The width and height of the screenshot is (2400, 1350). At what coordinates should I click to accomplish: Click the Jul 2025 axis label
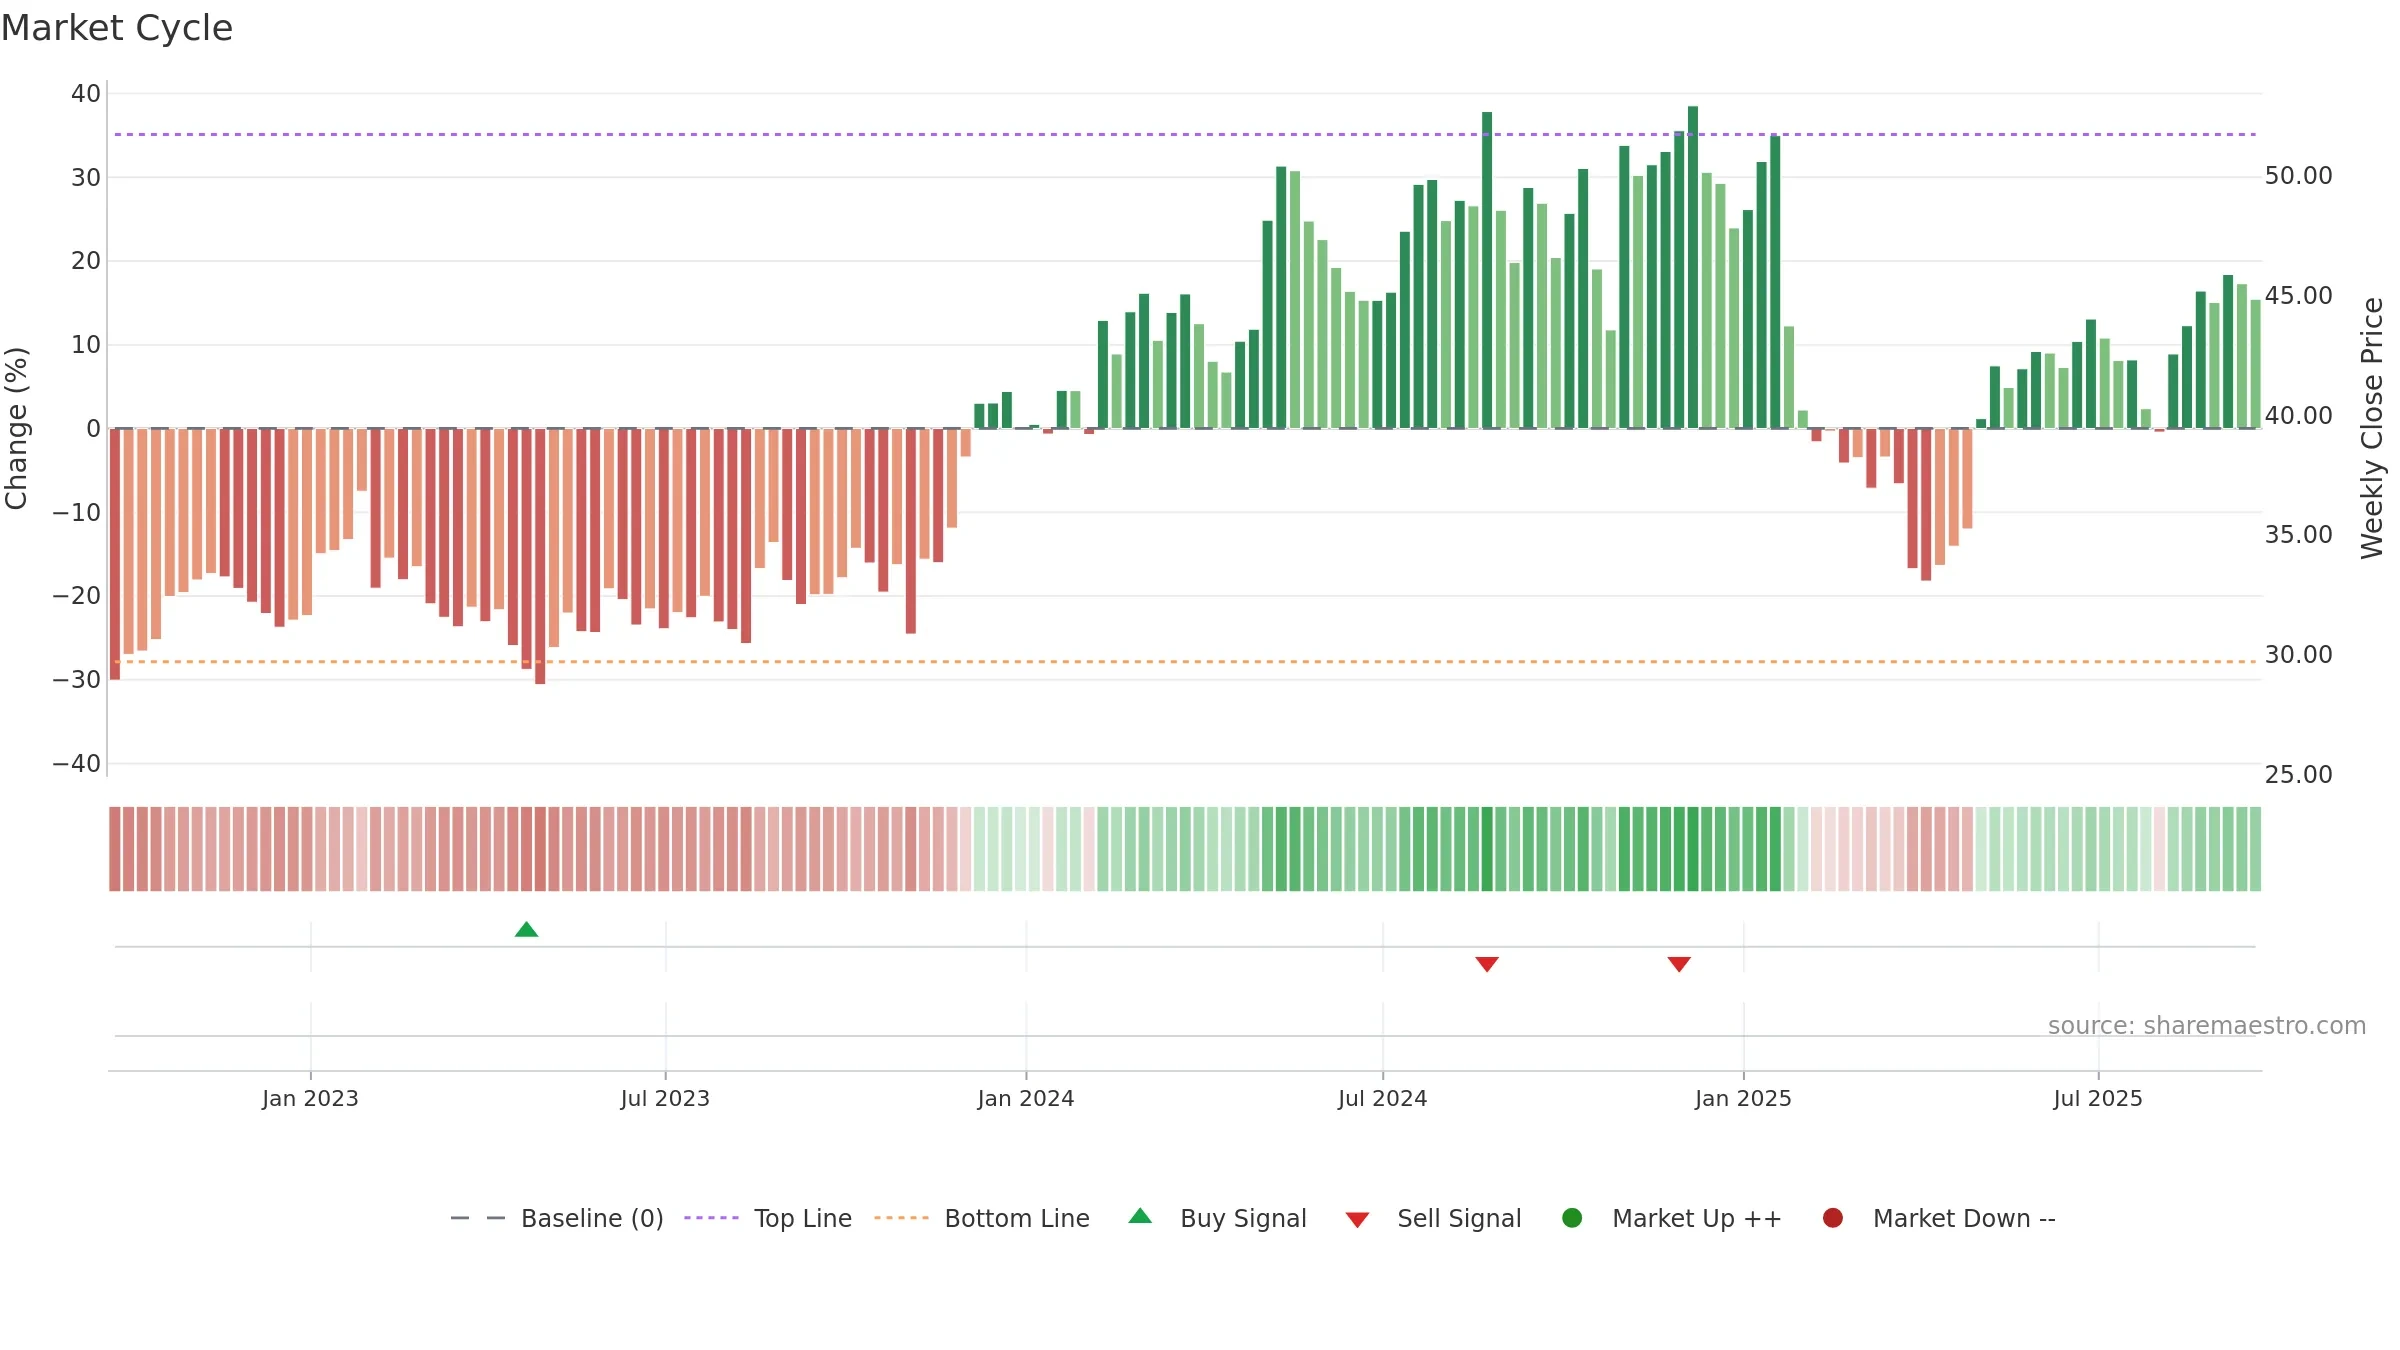click(2098, 1098)
